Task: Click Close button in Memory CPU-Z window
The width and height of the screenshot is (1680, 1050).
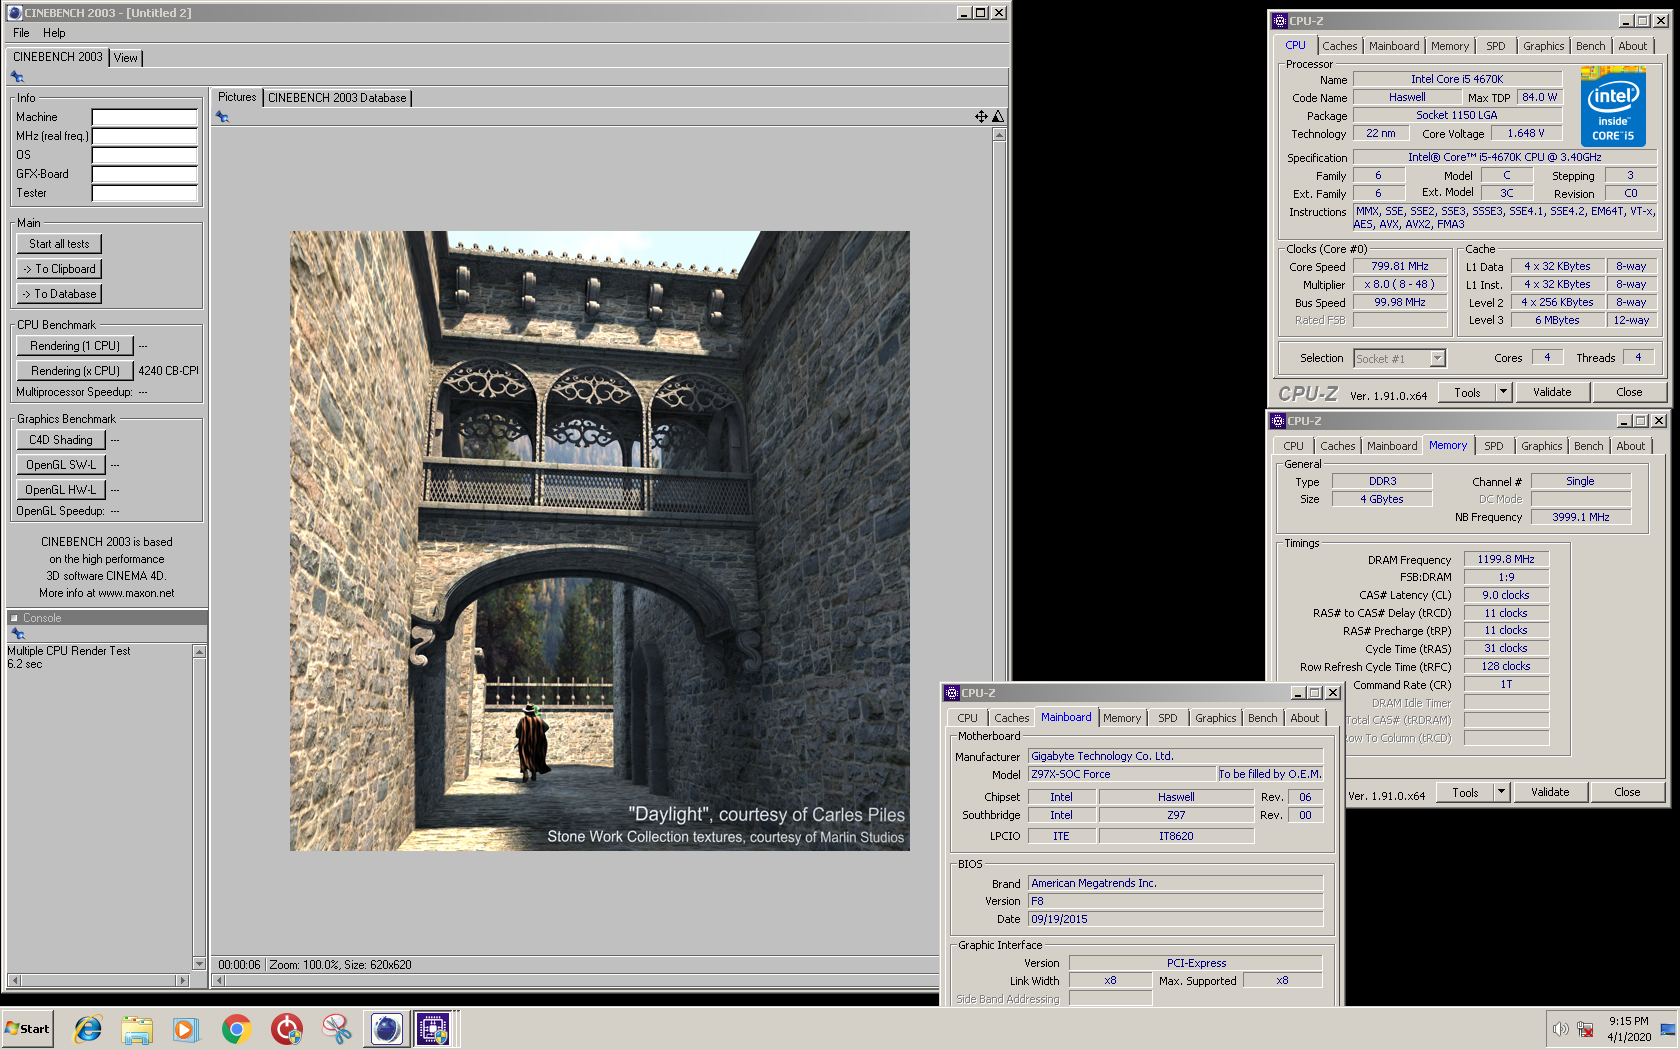Action: click(1627, 792)
